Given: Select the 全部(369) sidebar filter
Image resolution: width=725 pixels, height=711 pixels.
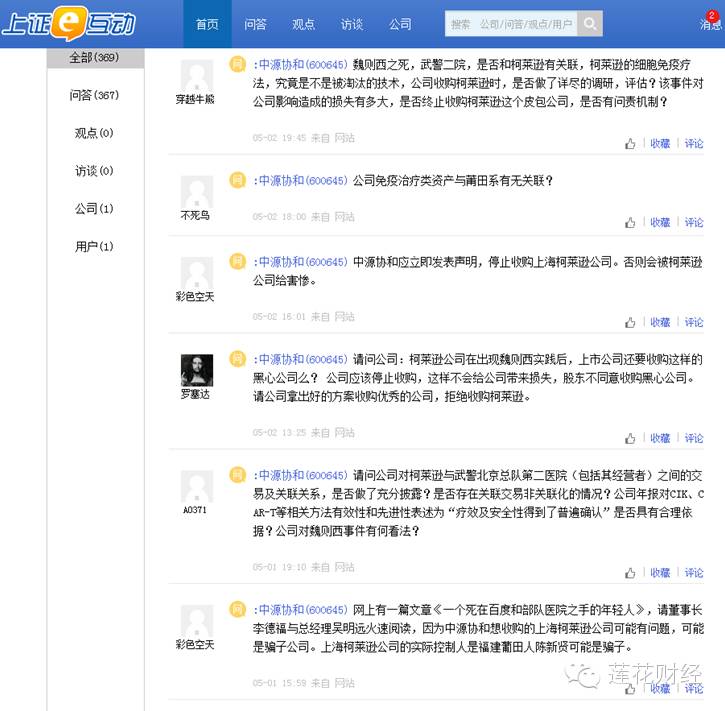Looking at the screenshot, I should click(95, 58).
